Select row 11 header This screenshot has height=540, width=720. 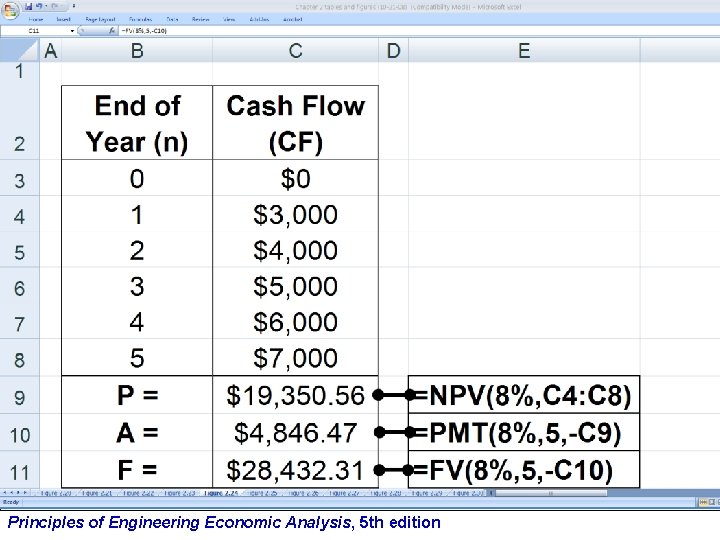point(20,470)
